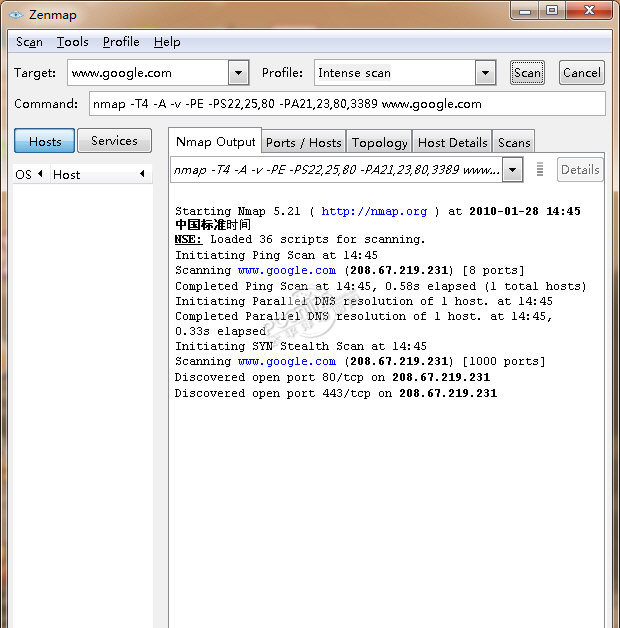Click the Cancel button
The width and height of the screenshot is (620, 628).
(x=582, y=73)
